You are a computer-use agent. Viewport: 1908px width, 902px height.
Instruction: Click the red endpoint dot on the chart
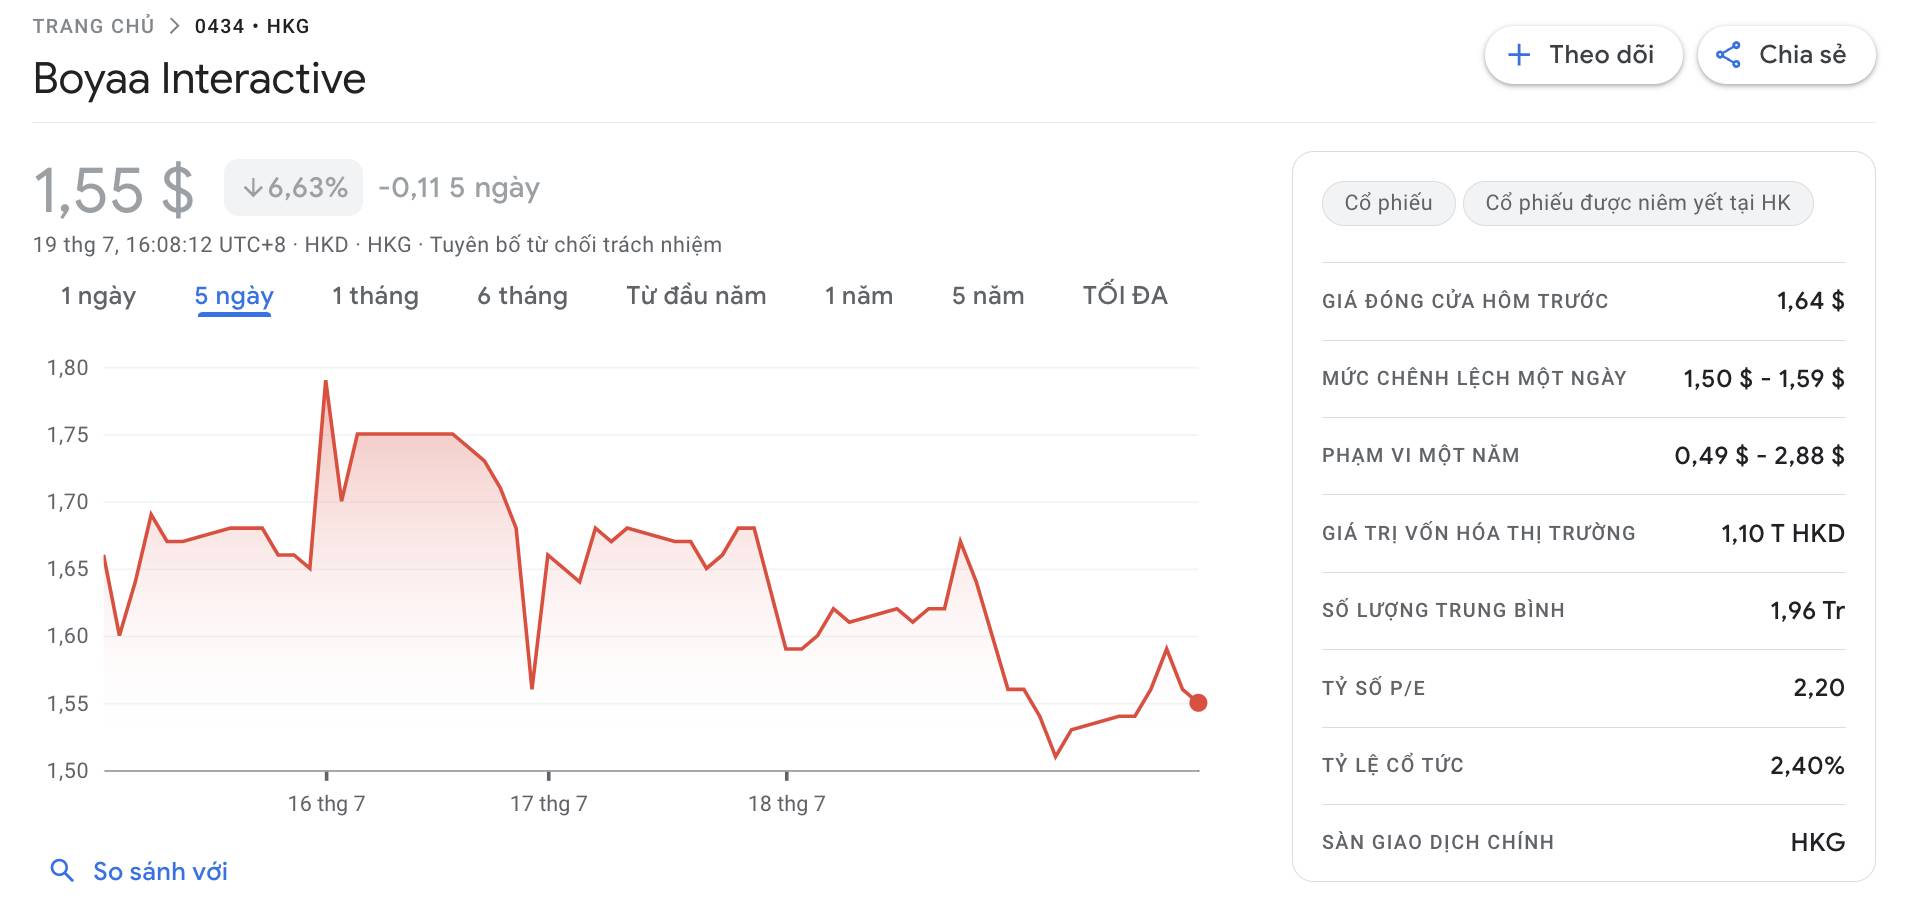click(x=1198, y=703)
